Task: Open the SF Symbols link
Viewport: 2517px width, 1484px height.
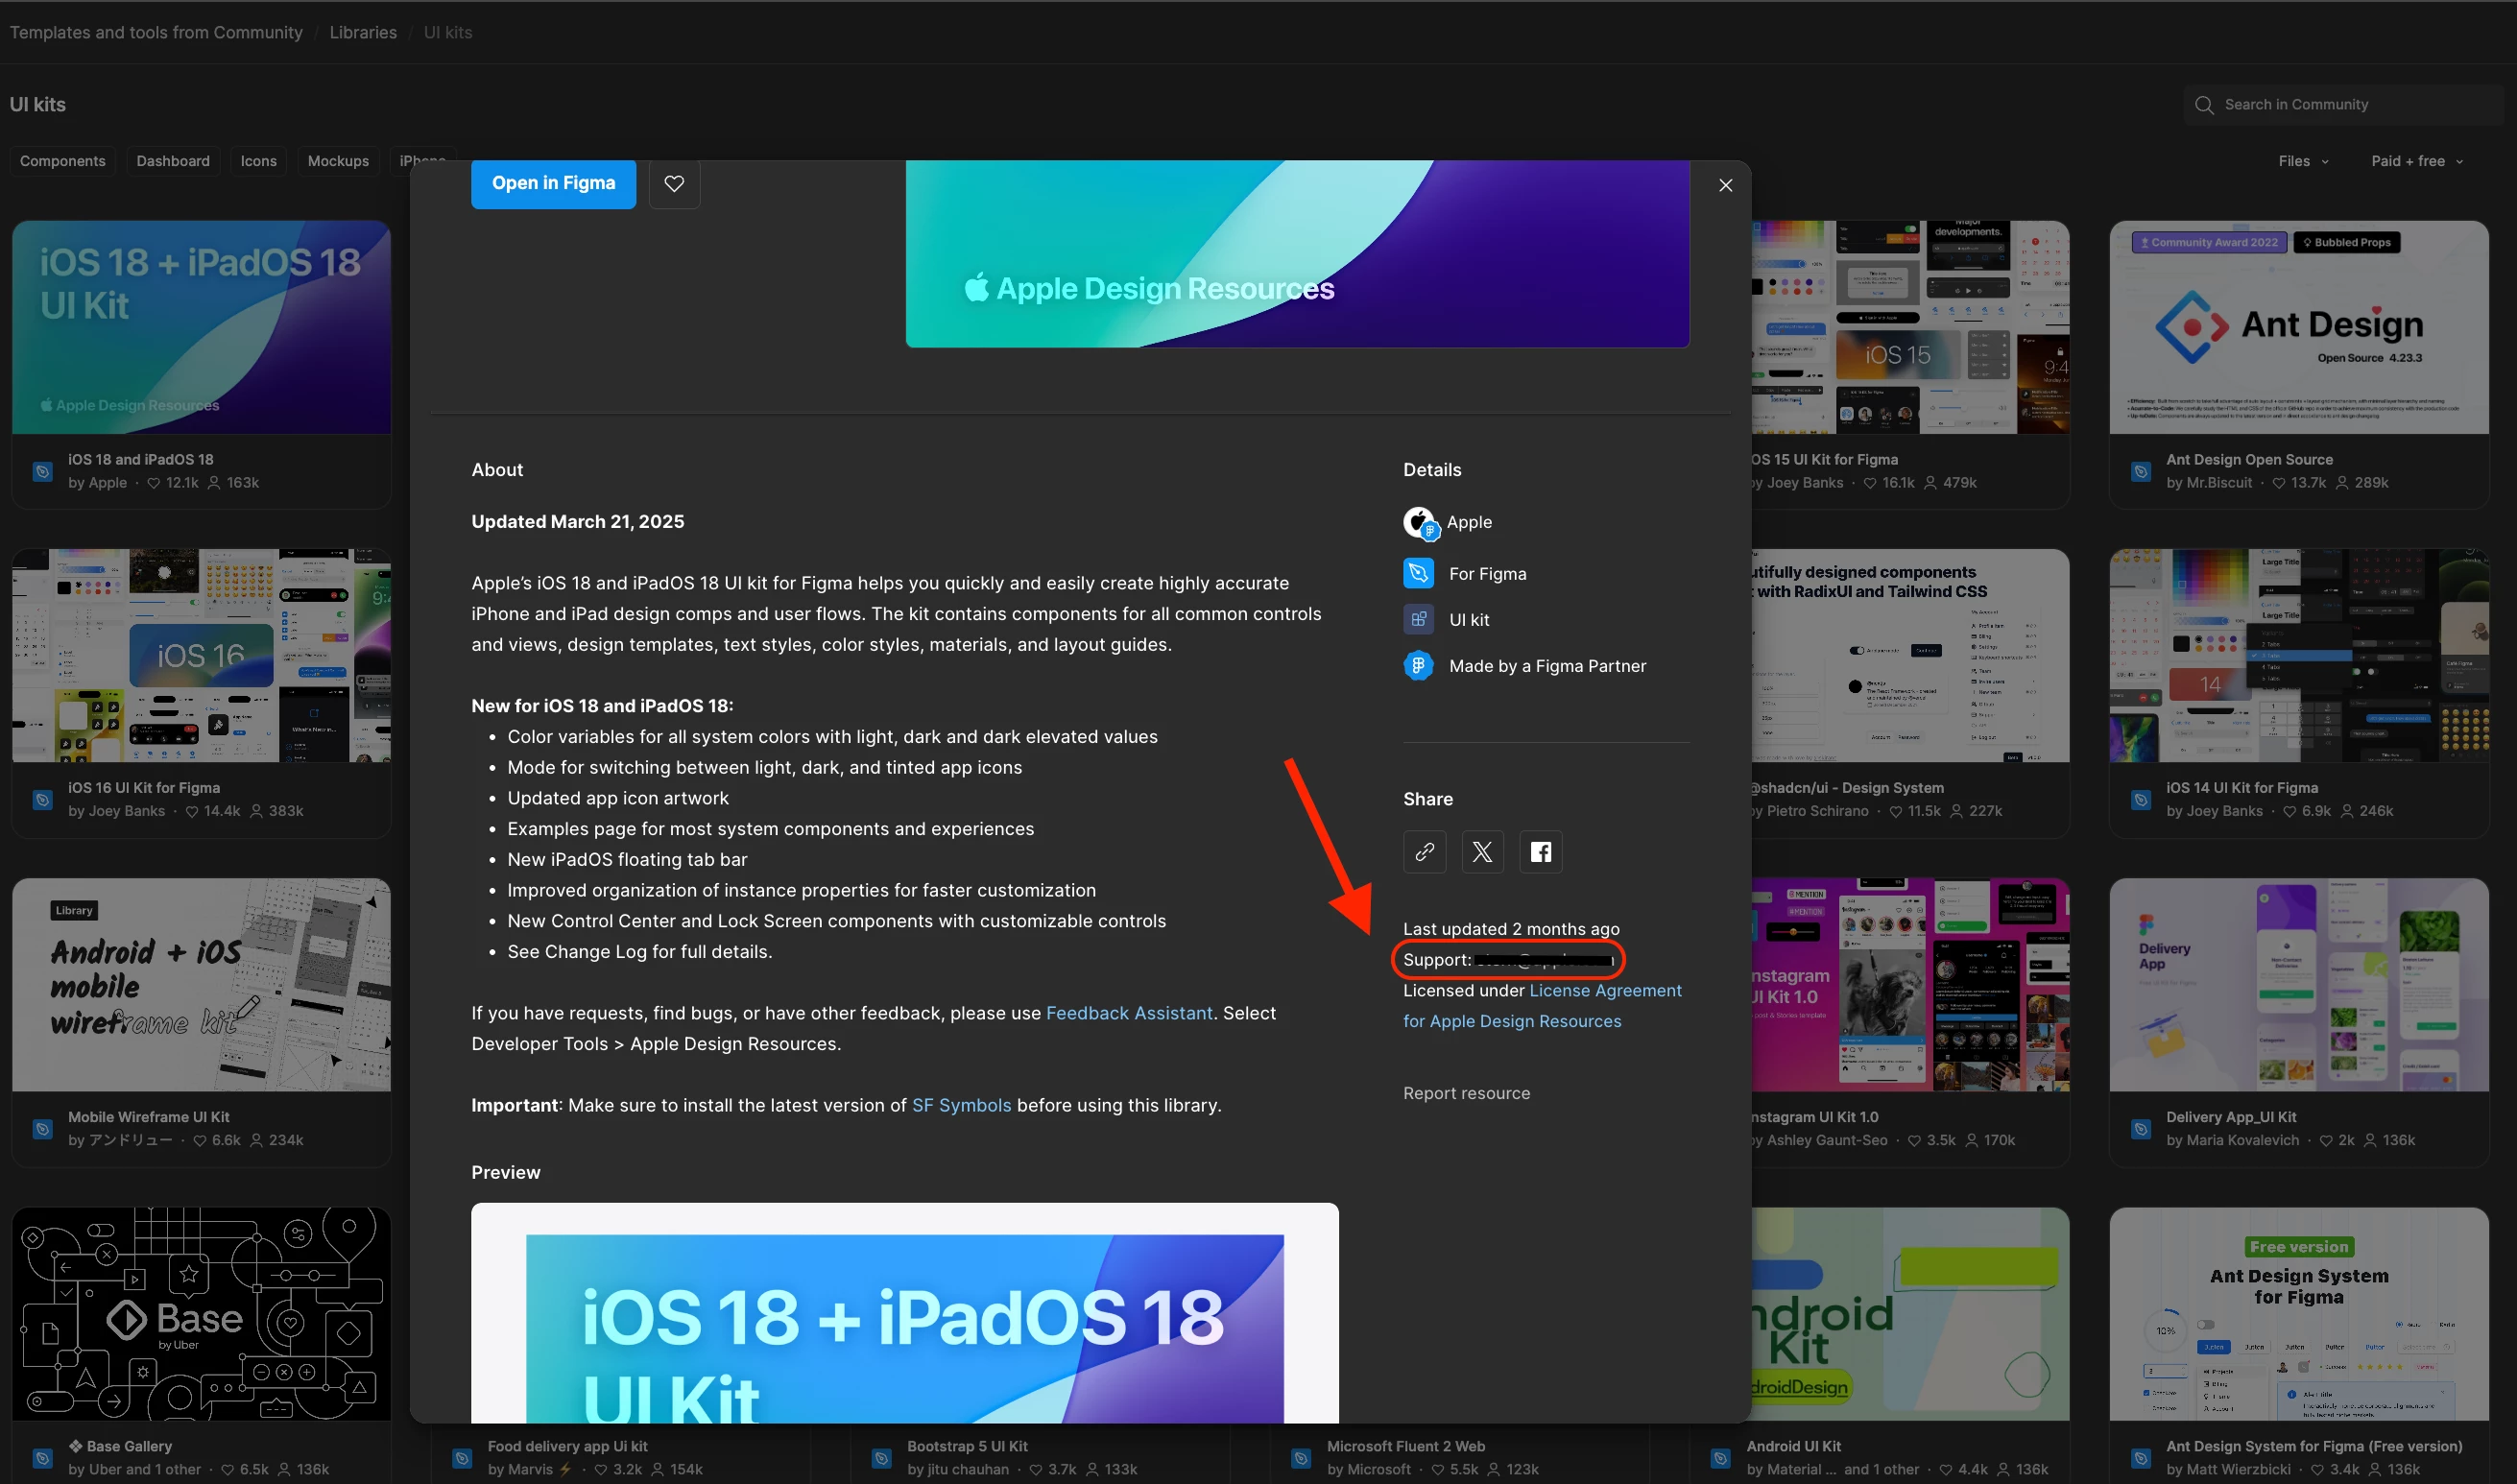Action: coord(961,1105)
